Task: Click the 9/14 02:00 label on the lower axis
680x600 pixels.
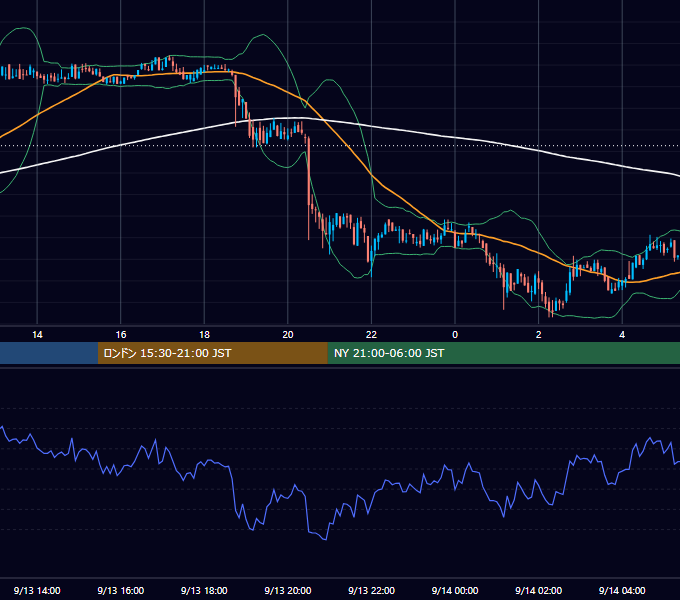Action: tap(539, 590)
